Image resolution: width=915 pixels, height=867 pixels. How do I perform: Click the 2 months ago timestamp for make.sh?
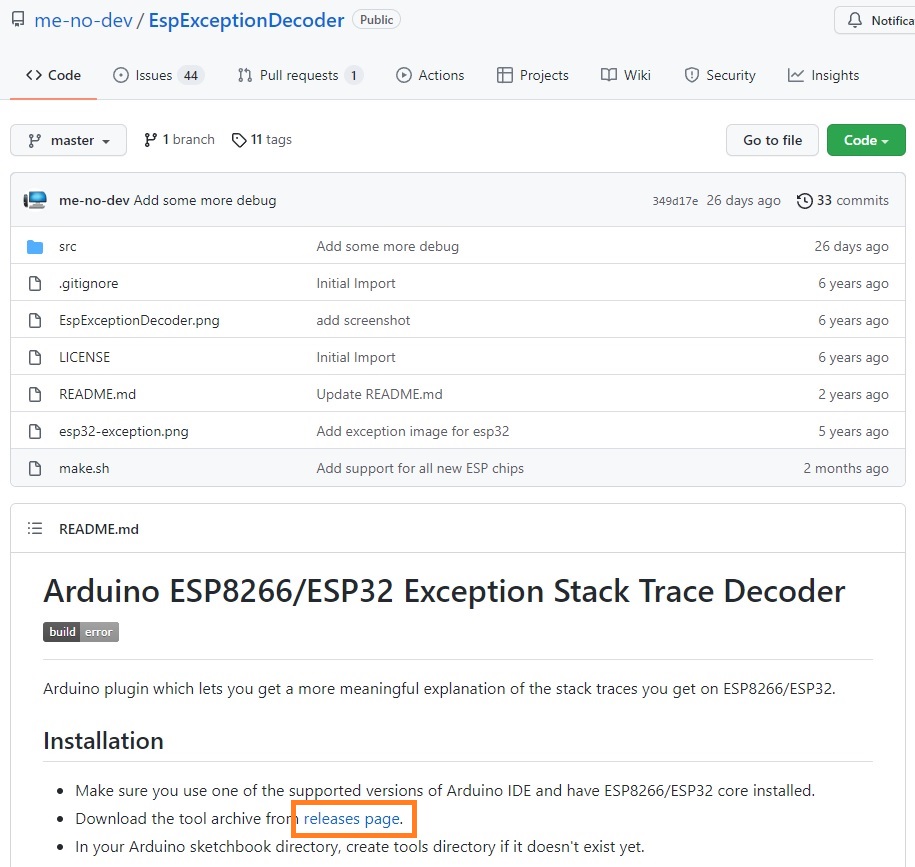click(x=846, y=469)
